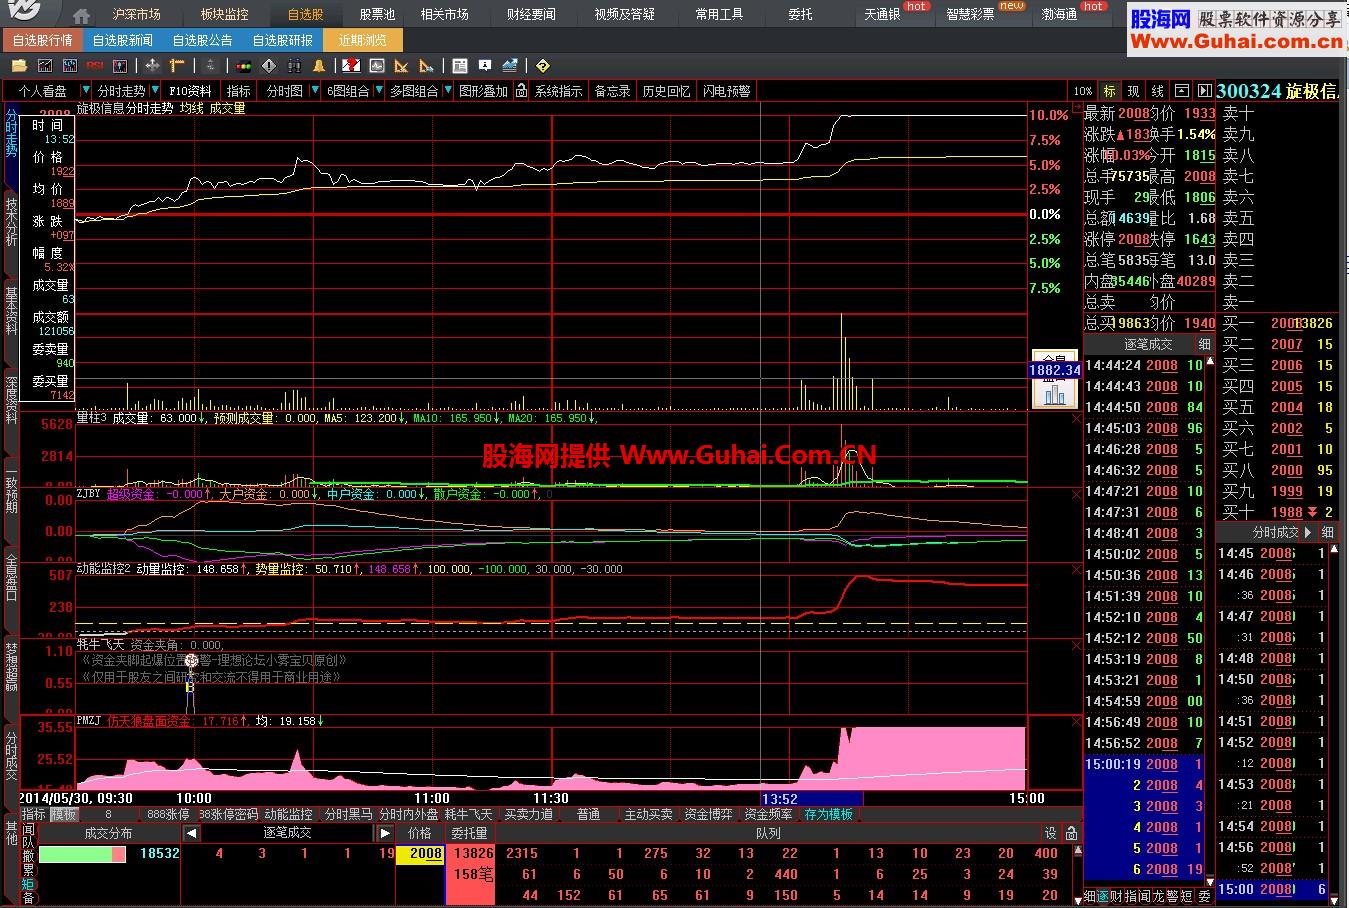Click the left arrow beside 逐笔成交 at the bottom
Image resolution: width=1349 pixels, height=908 pixels.
pos(191,833)
